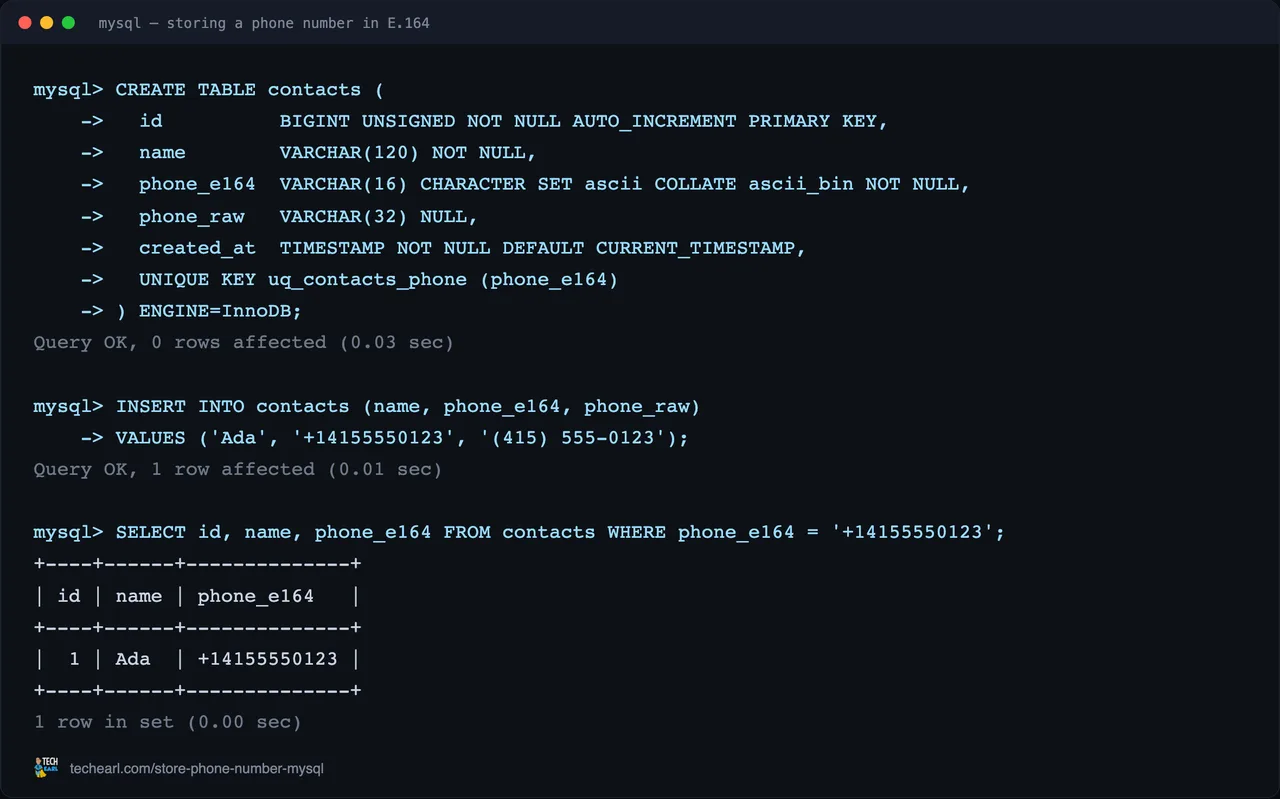The width and height of the screenshot is (1280, 799).
Task: Click the '1' id cell in result row
Action: [74, 659]
